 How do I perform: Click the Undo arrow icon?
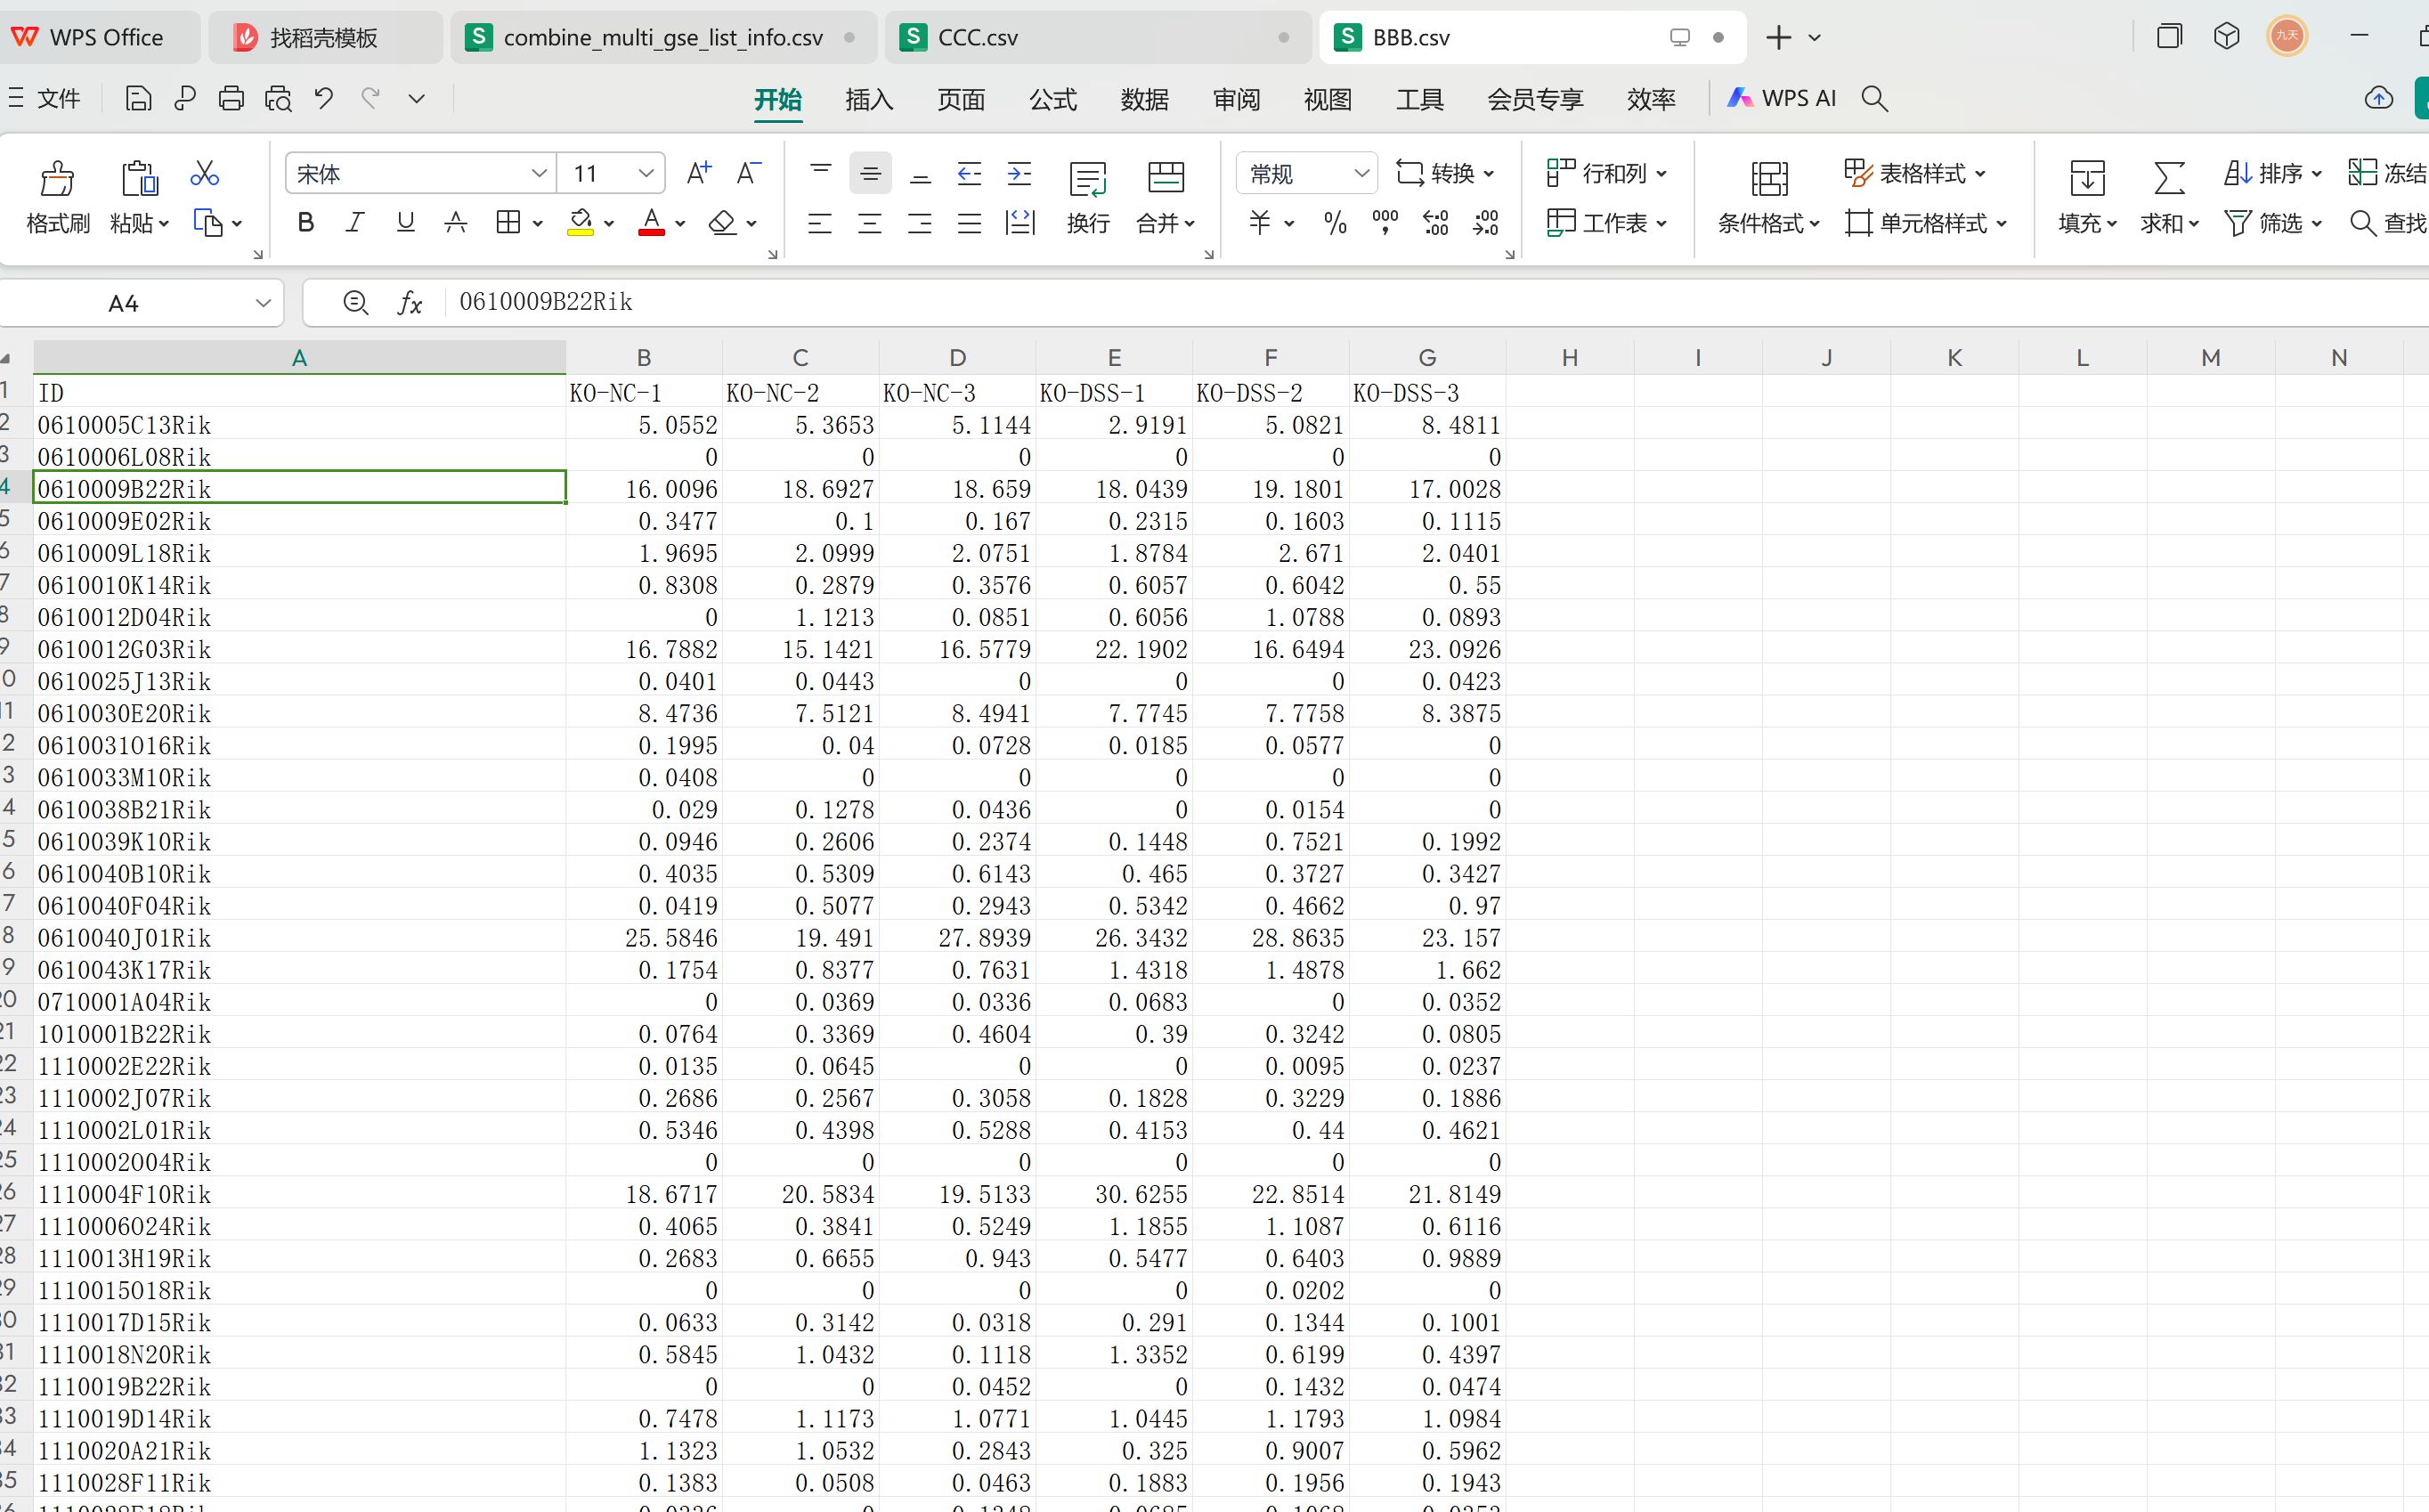pos(323,98)
